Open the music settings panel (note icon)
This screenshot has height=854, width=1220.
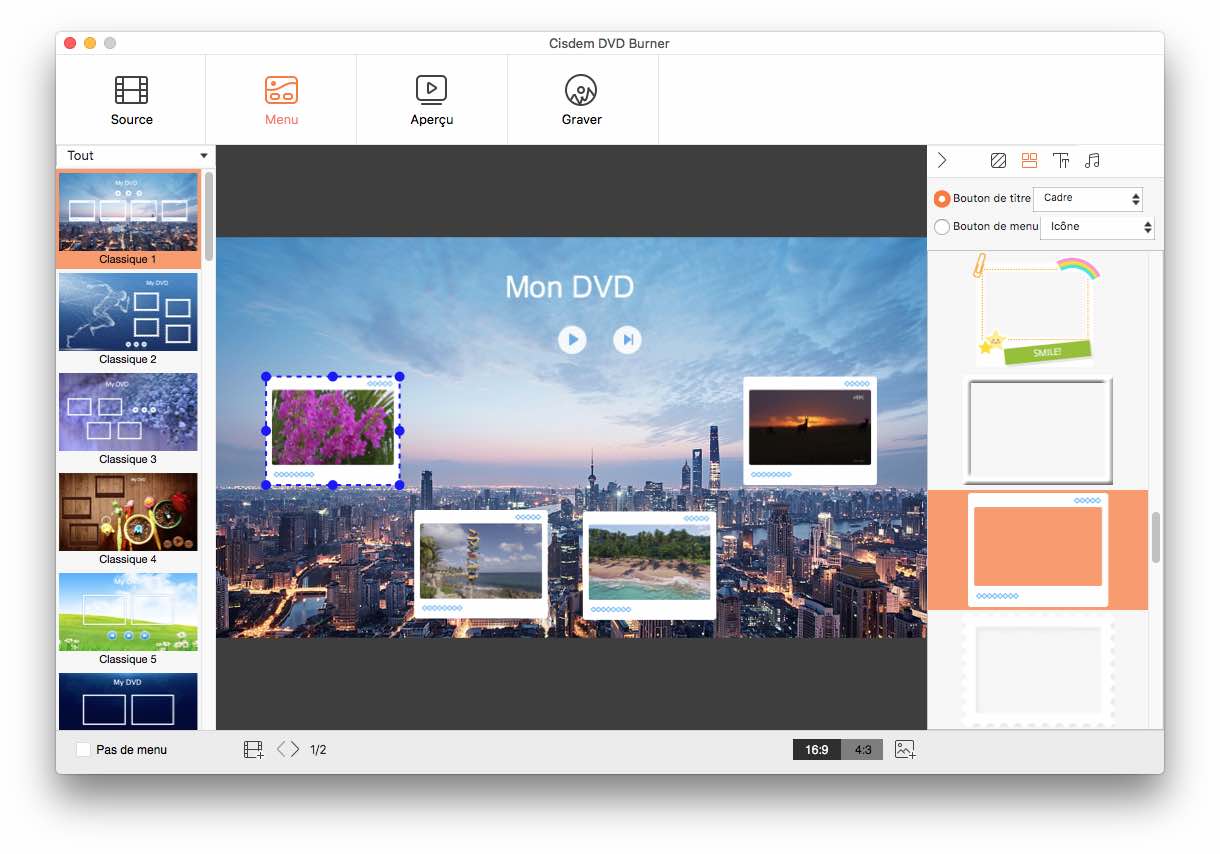click(x=1092, y=160)
